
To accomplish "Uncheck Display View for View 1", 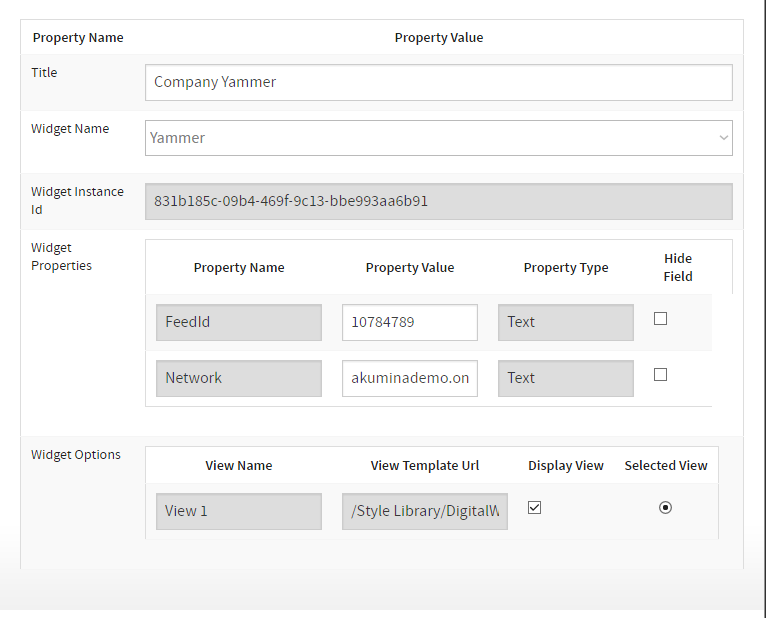I will tap(534, 508).
